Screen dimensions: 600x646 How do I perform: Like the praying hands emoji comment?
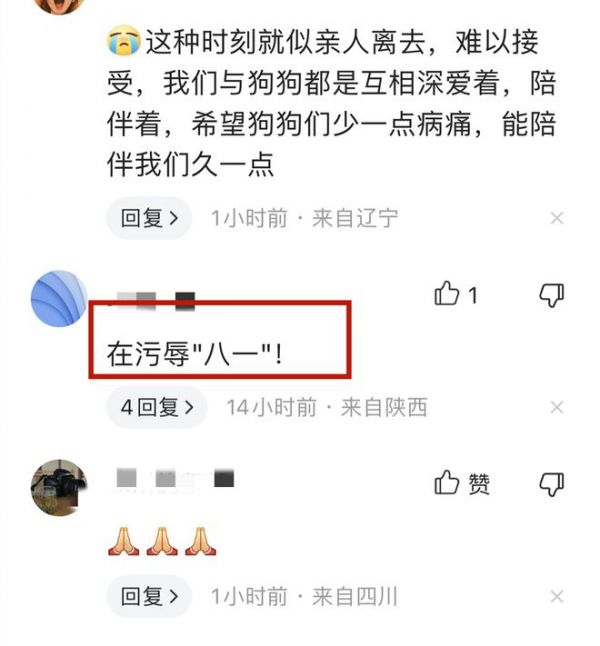(x=447, y=482)
